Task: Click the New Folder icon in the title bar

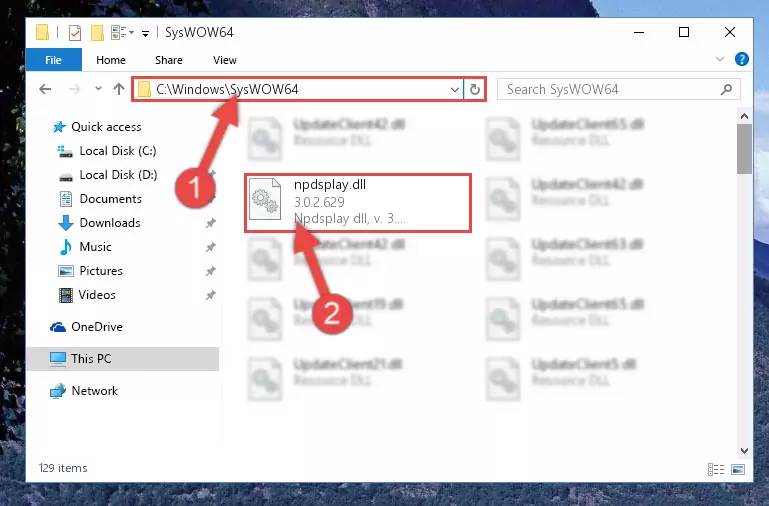Action: (x=97, y=33)
